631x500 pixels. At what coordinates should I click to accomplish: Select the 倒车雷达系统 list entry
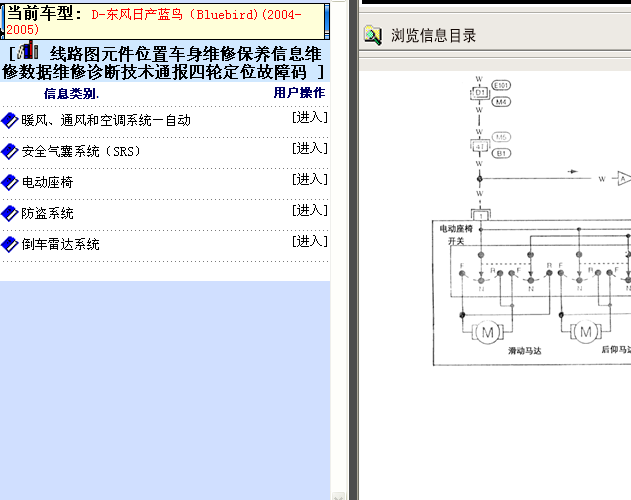[60, 244]
